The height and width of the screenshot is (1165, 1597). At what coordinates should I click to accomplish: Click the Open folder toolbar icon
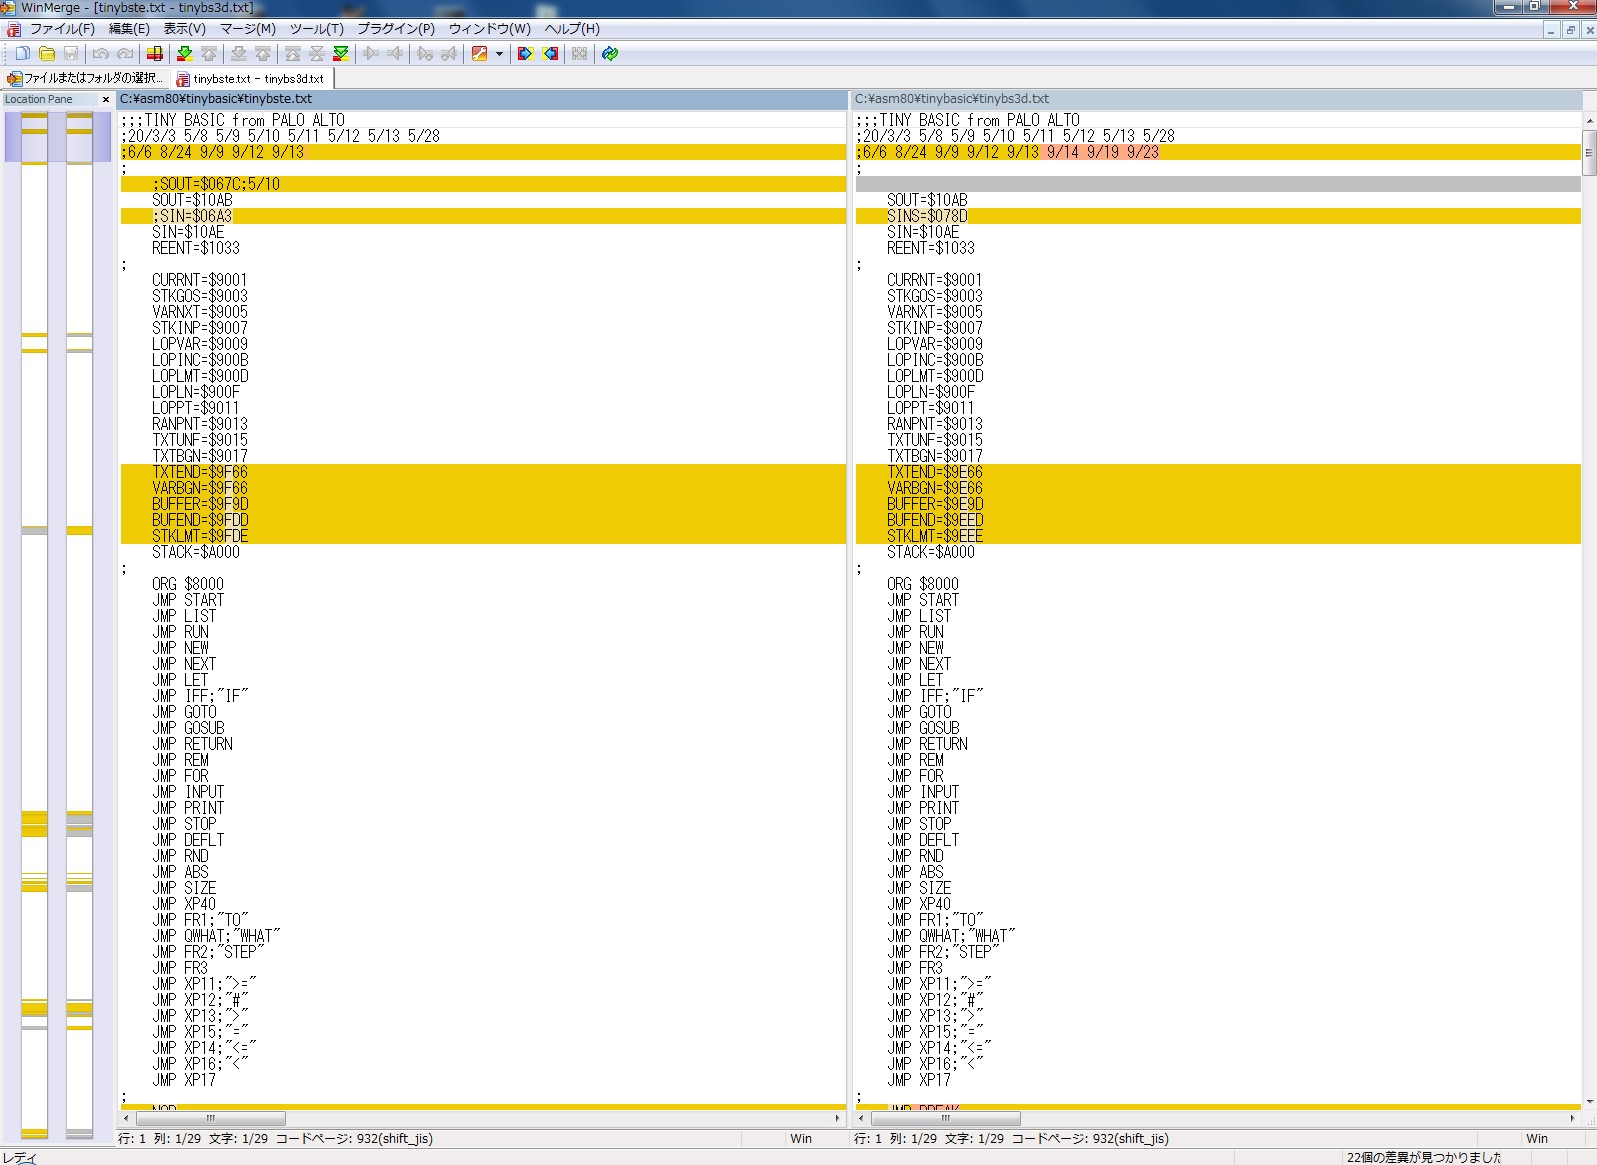click(x=46, y=54)
